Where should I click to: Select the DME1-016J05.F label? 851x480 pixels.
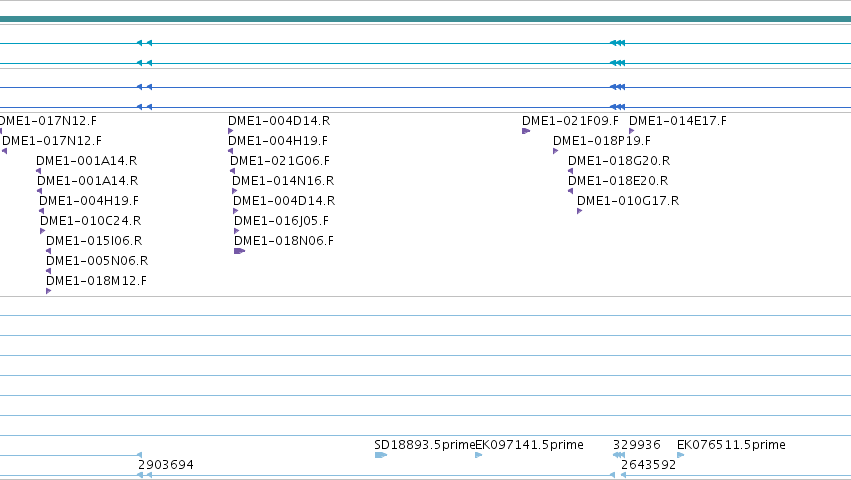281,220
